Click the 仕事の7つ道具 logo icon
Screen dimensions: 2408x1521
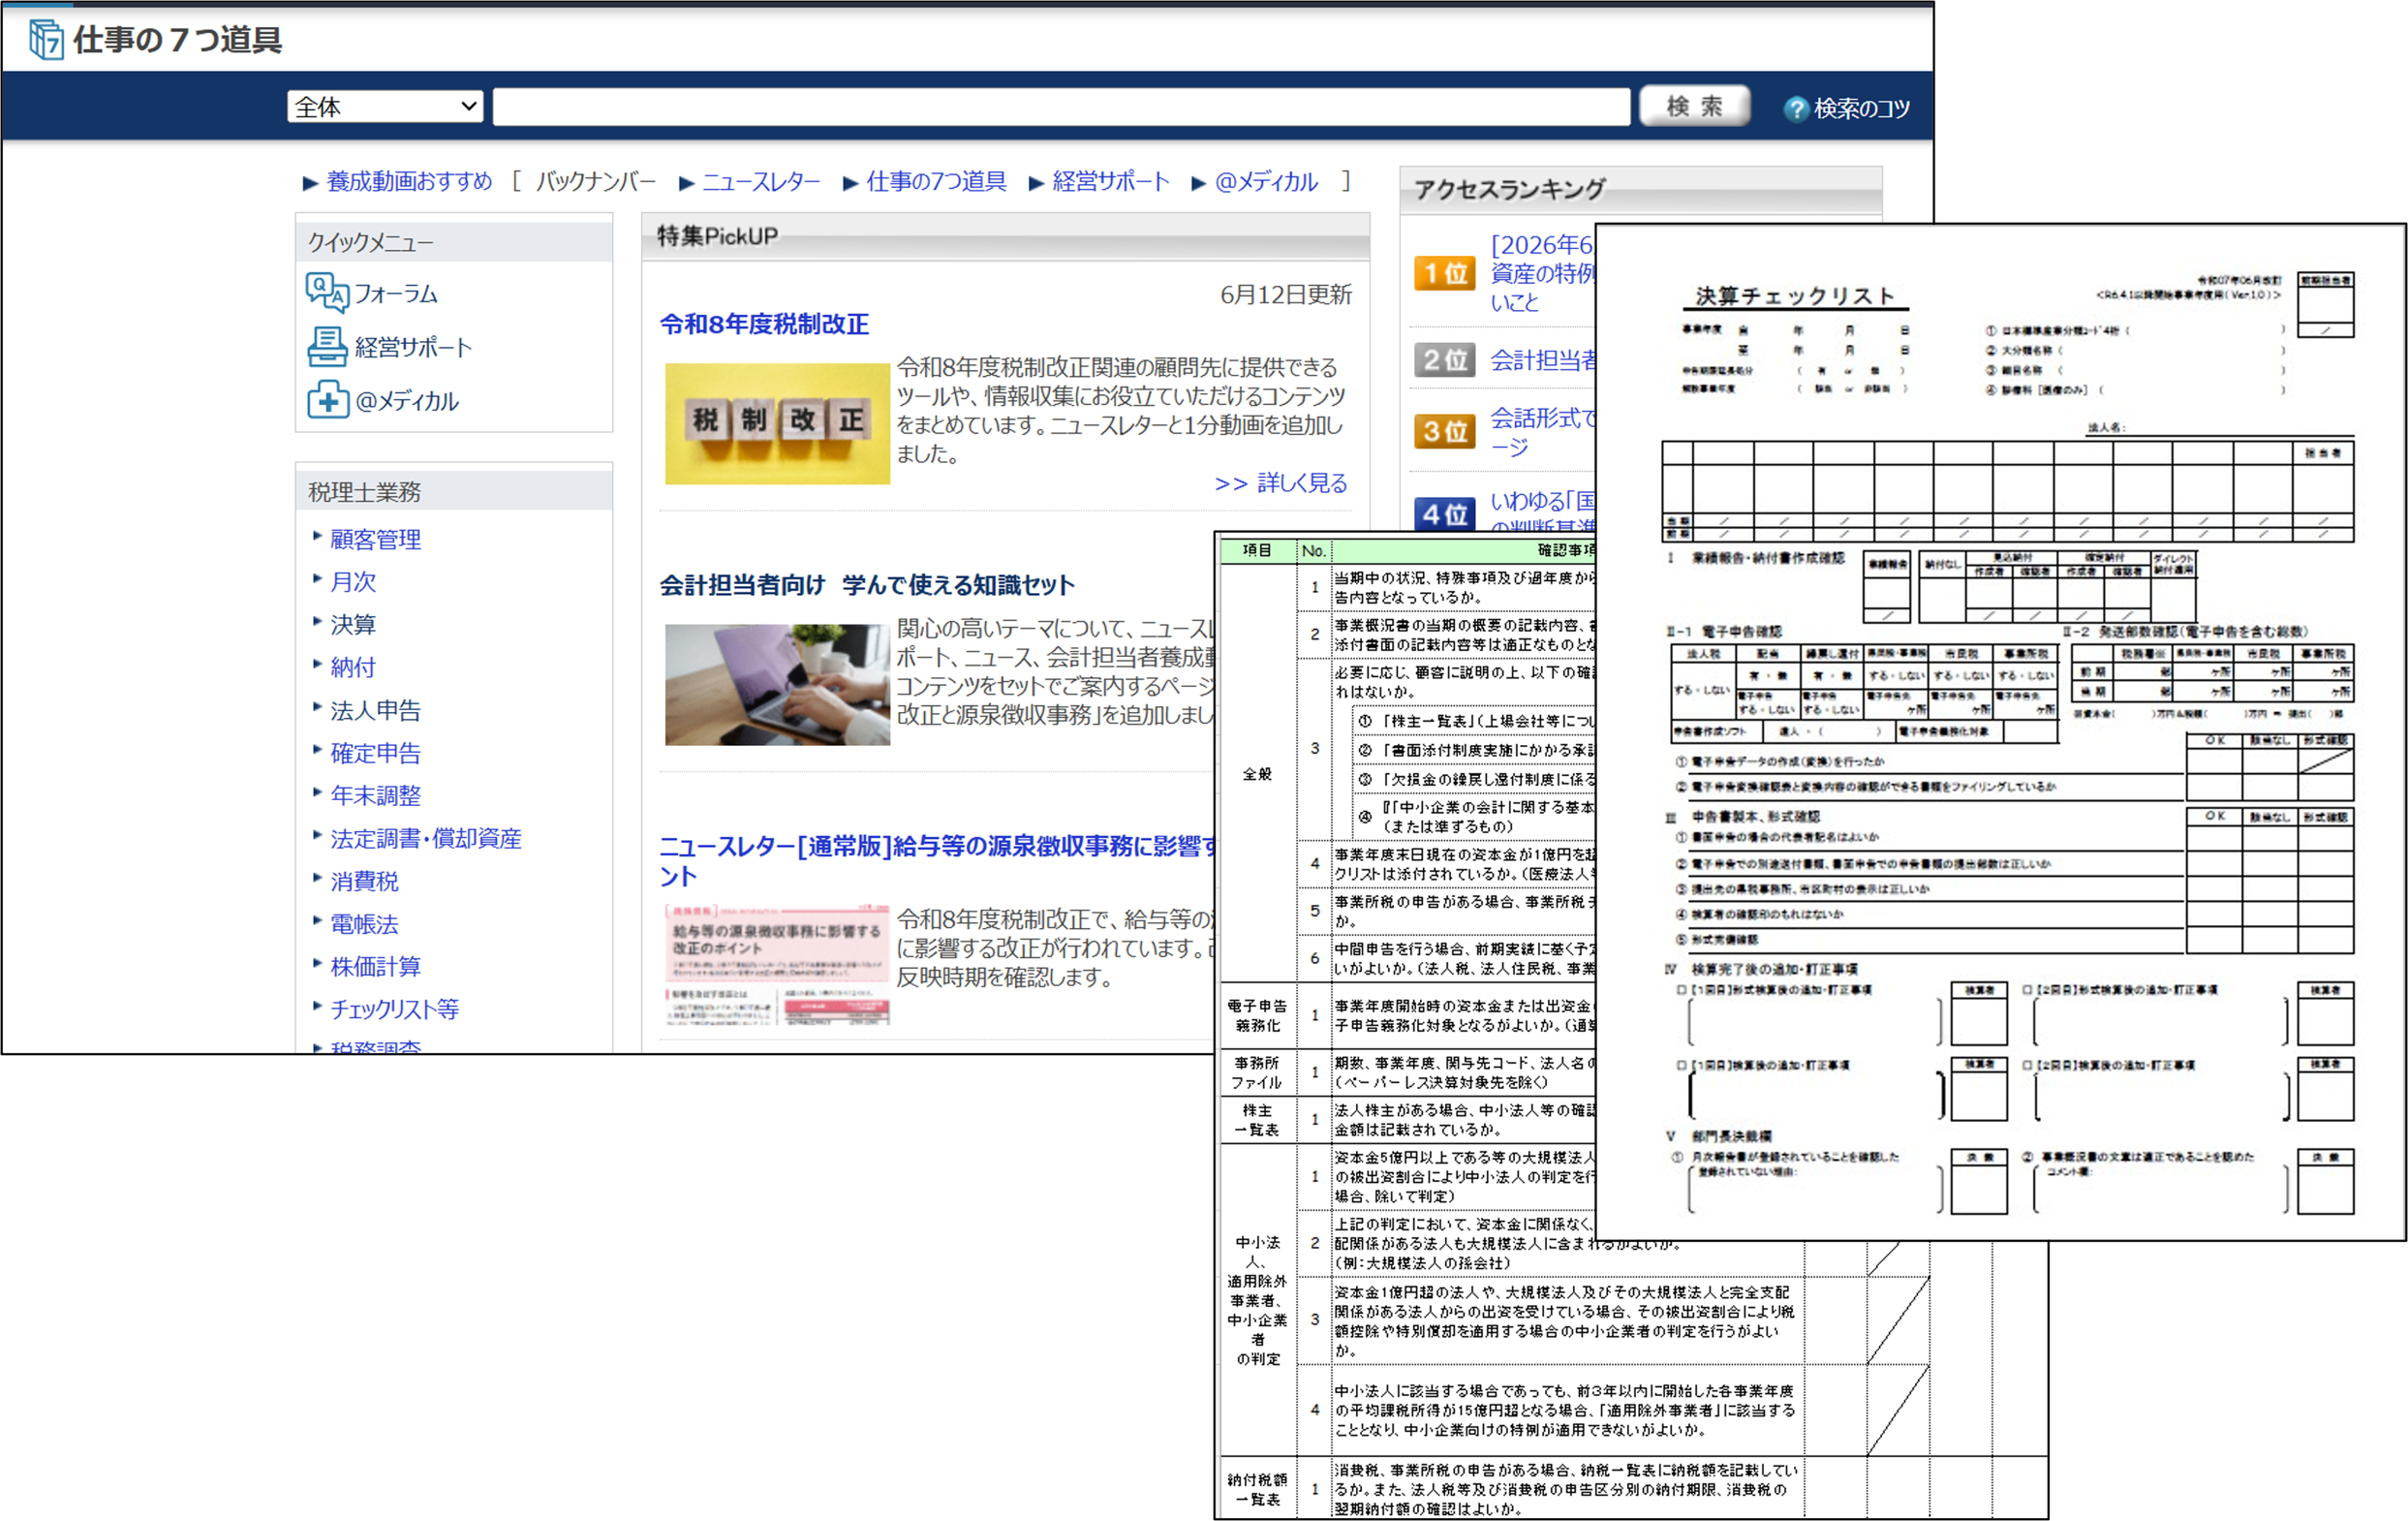point(46,39)
